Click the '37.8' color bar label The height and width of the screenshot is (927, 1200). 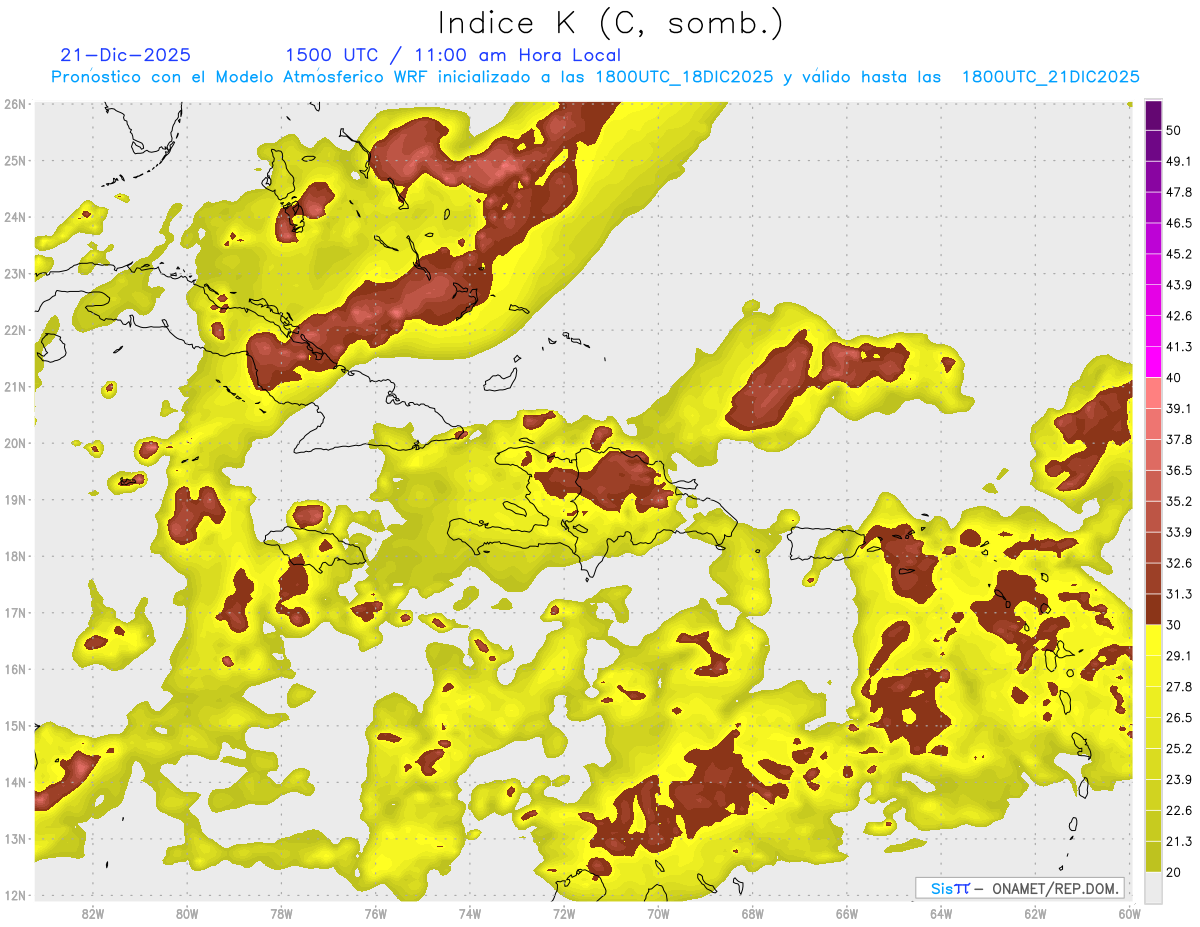[x=1179, y=439]
